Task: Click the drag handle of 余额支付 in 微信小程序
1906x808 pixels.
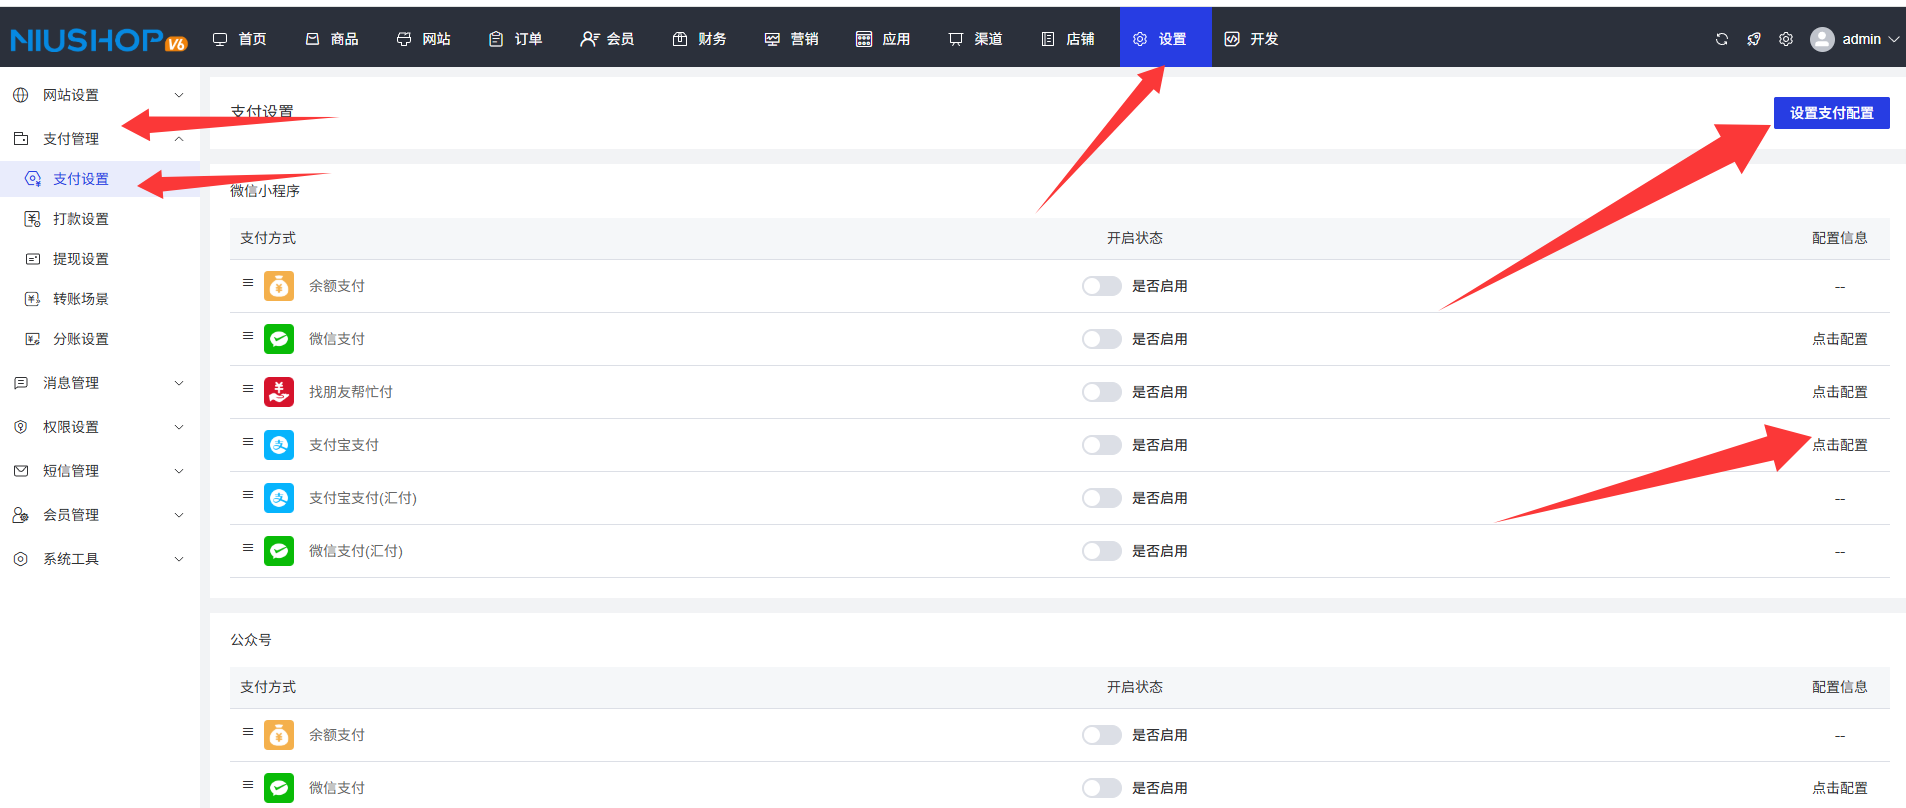Action: pos(248,283)
